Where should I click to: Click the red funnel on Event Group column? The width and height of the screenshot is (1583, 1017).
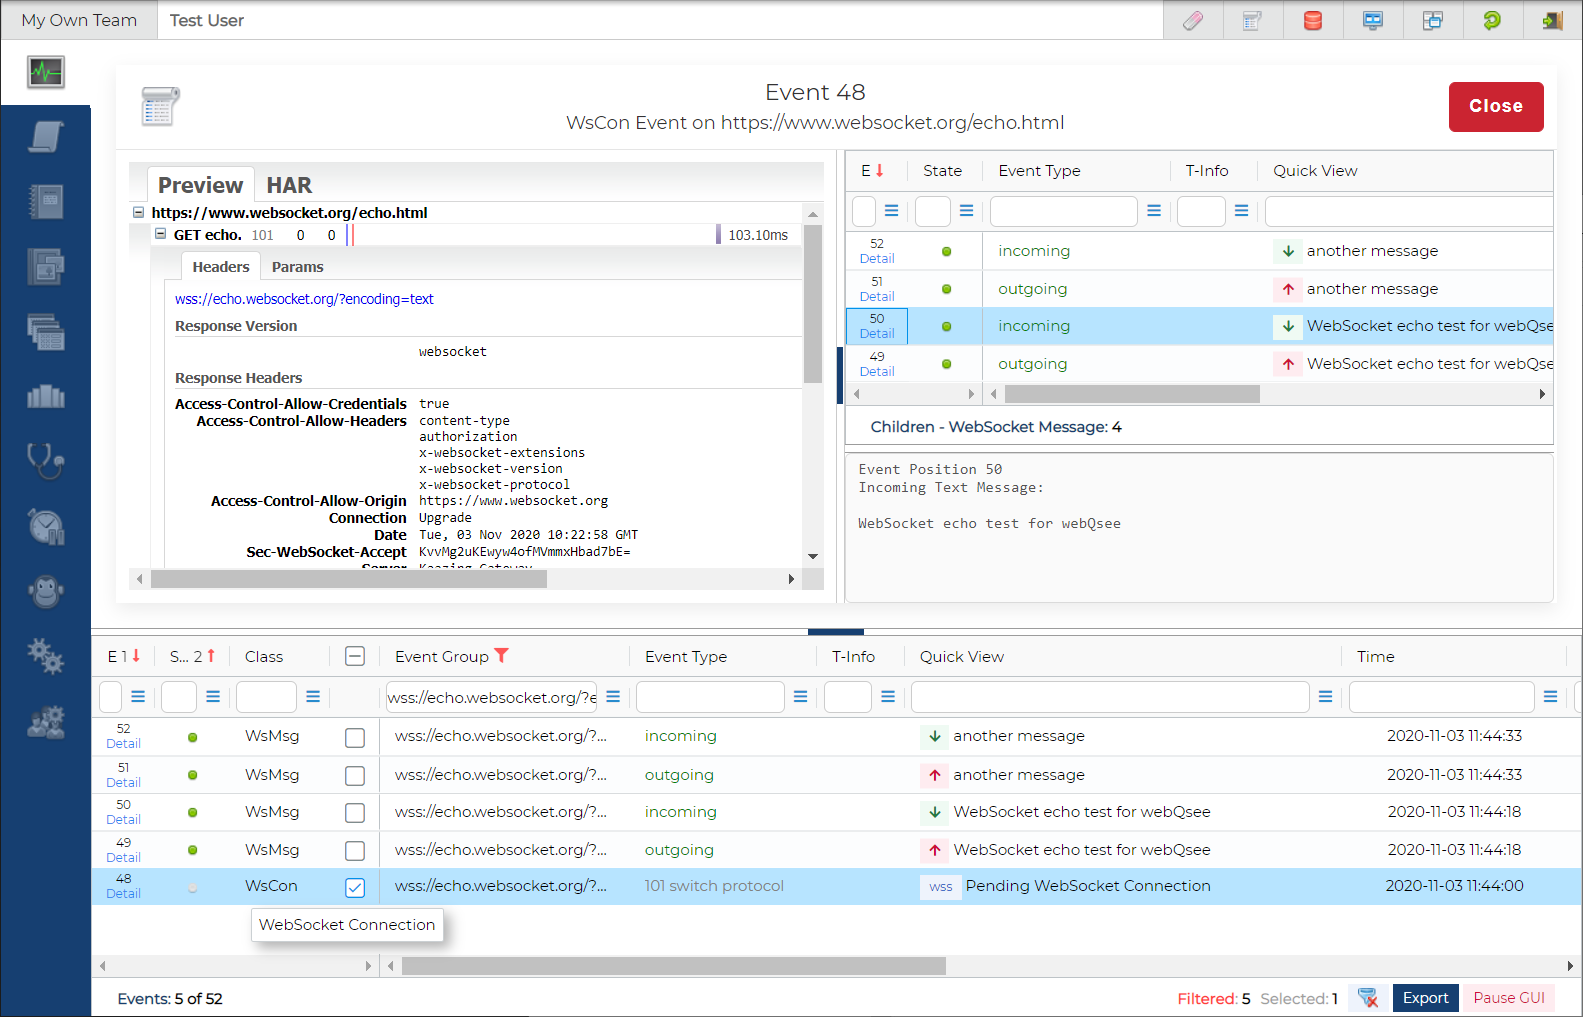tap(502, 656)
